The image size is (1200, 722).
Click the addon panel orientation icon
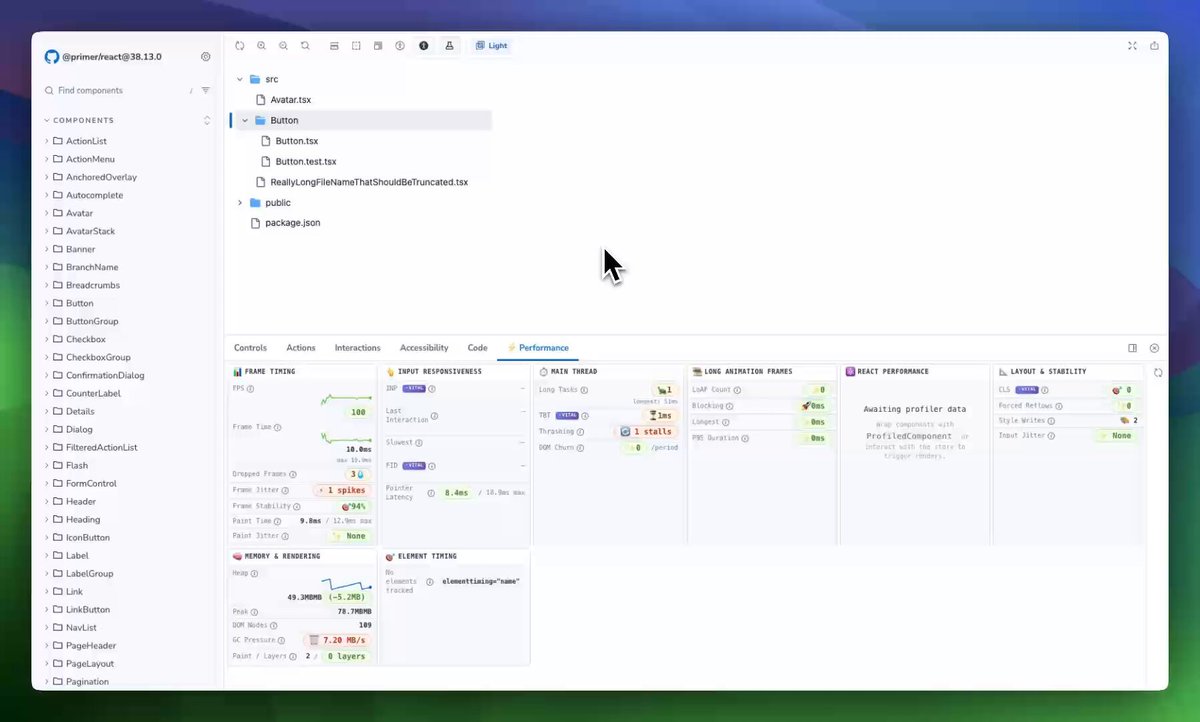click(x=1132, y=348)
